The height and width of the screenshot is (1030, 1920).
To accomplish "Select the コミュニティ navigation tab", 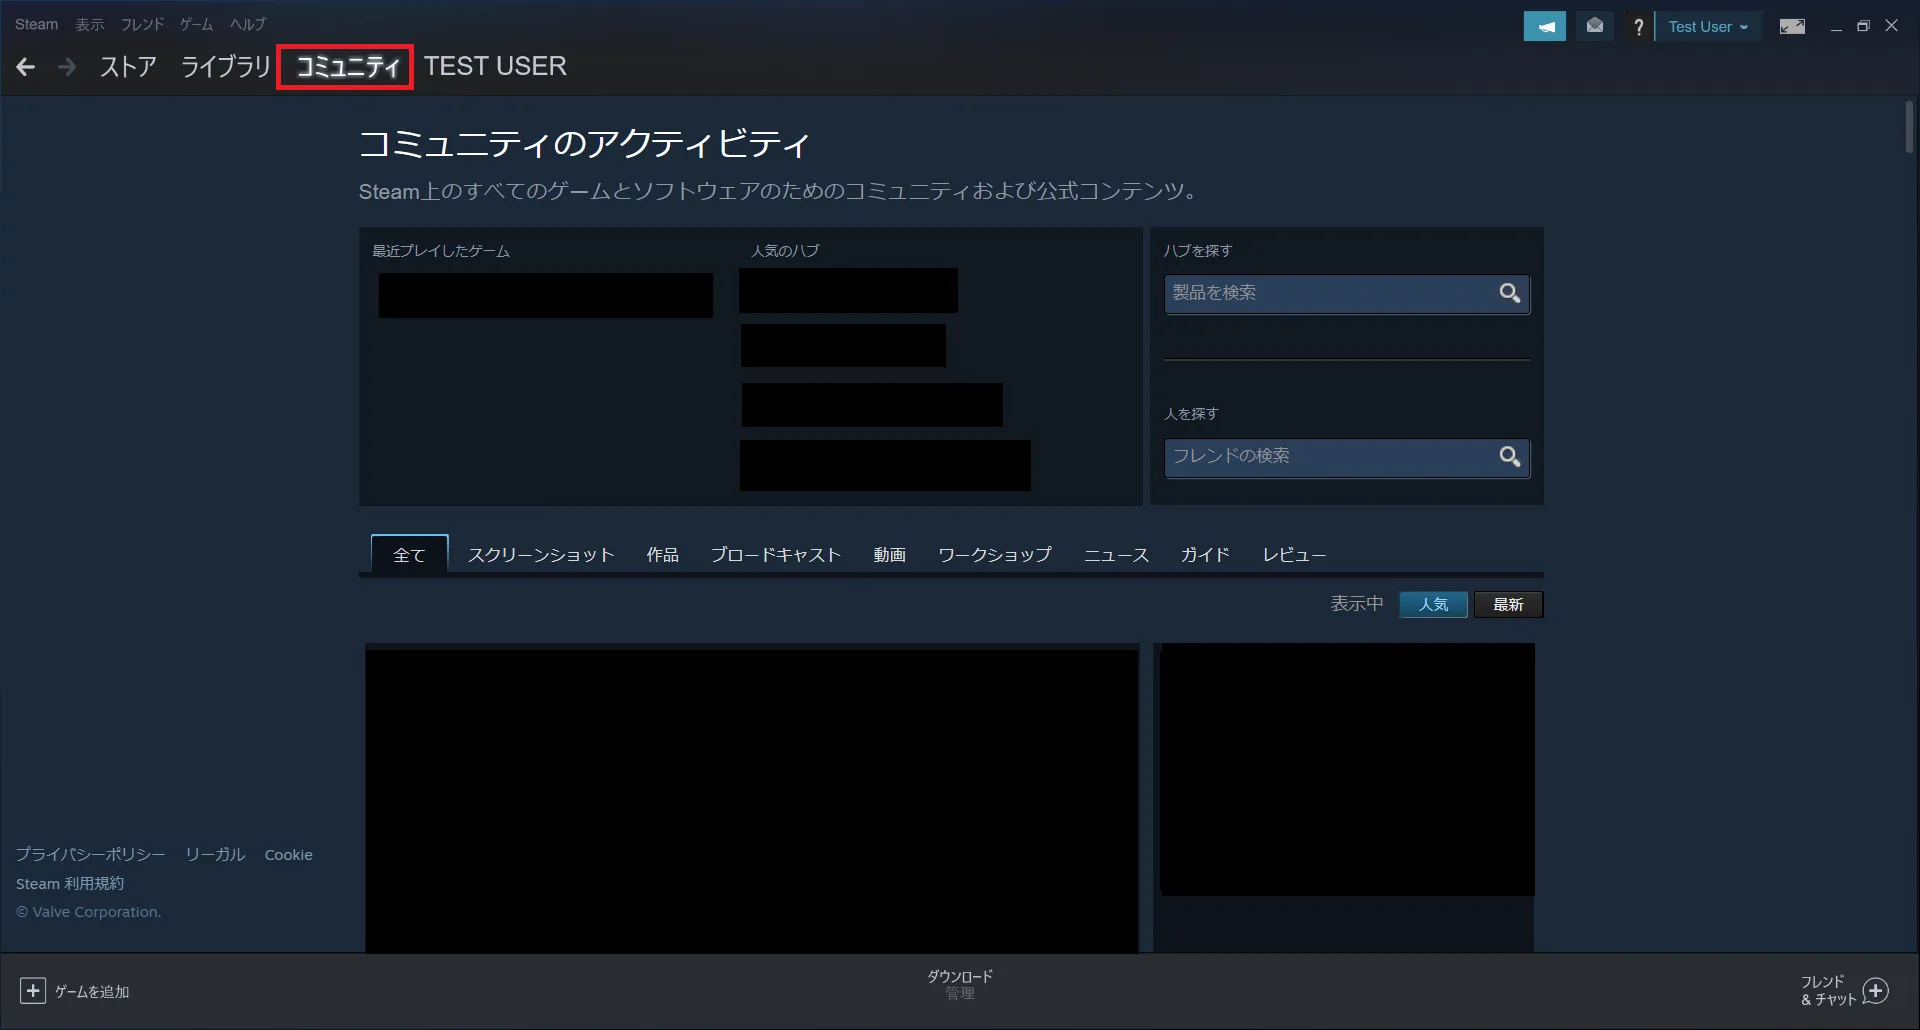I will tap(346, 67).
